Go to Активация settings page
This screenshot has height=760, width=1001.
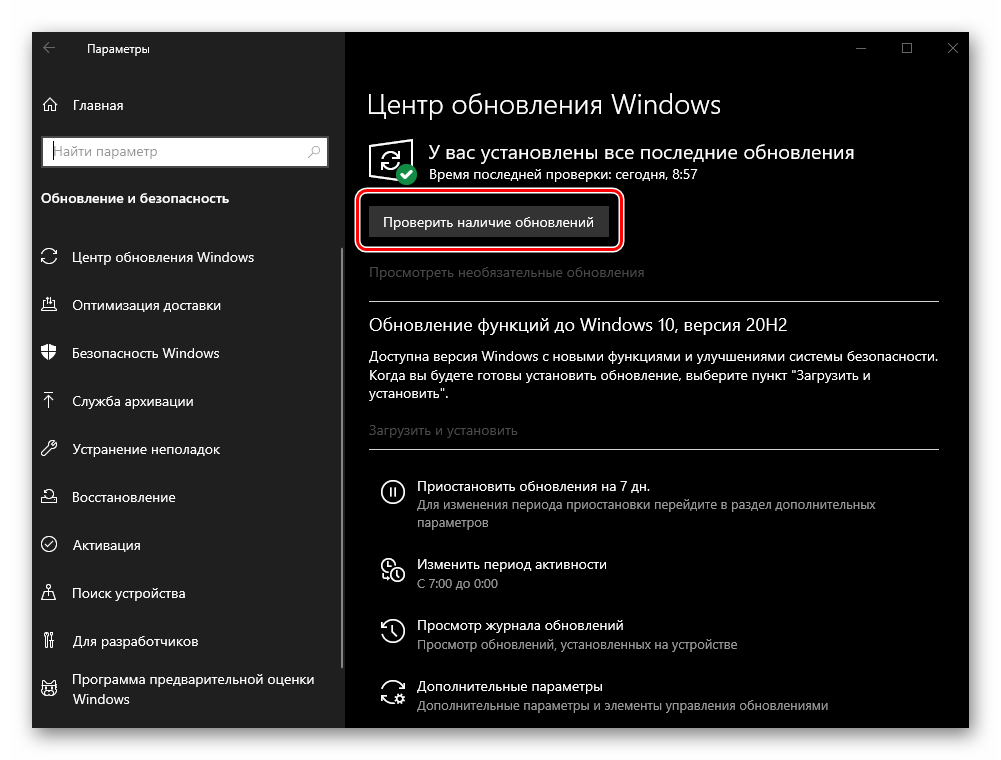pyautogui.click(x=106, y=545)
